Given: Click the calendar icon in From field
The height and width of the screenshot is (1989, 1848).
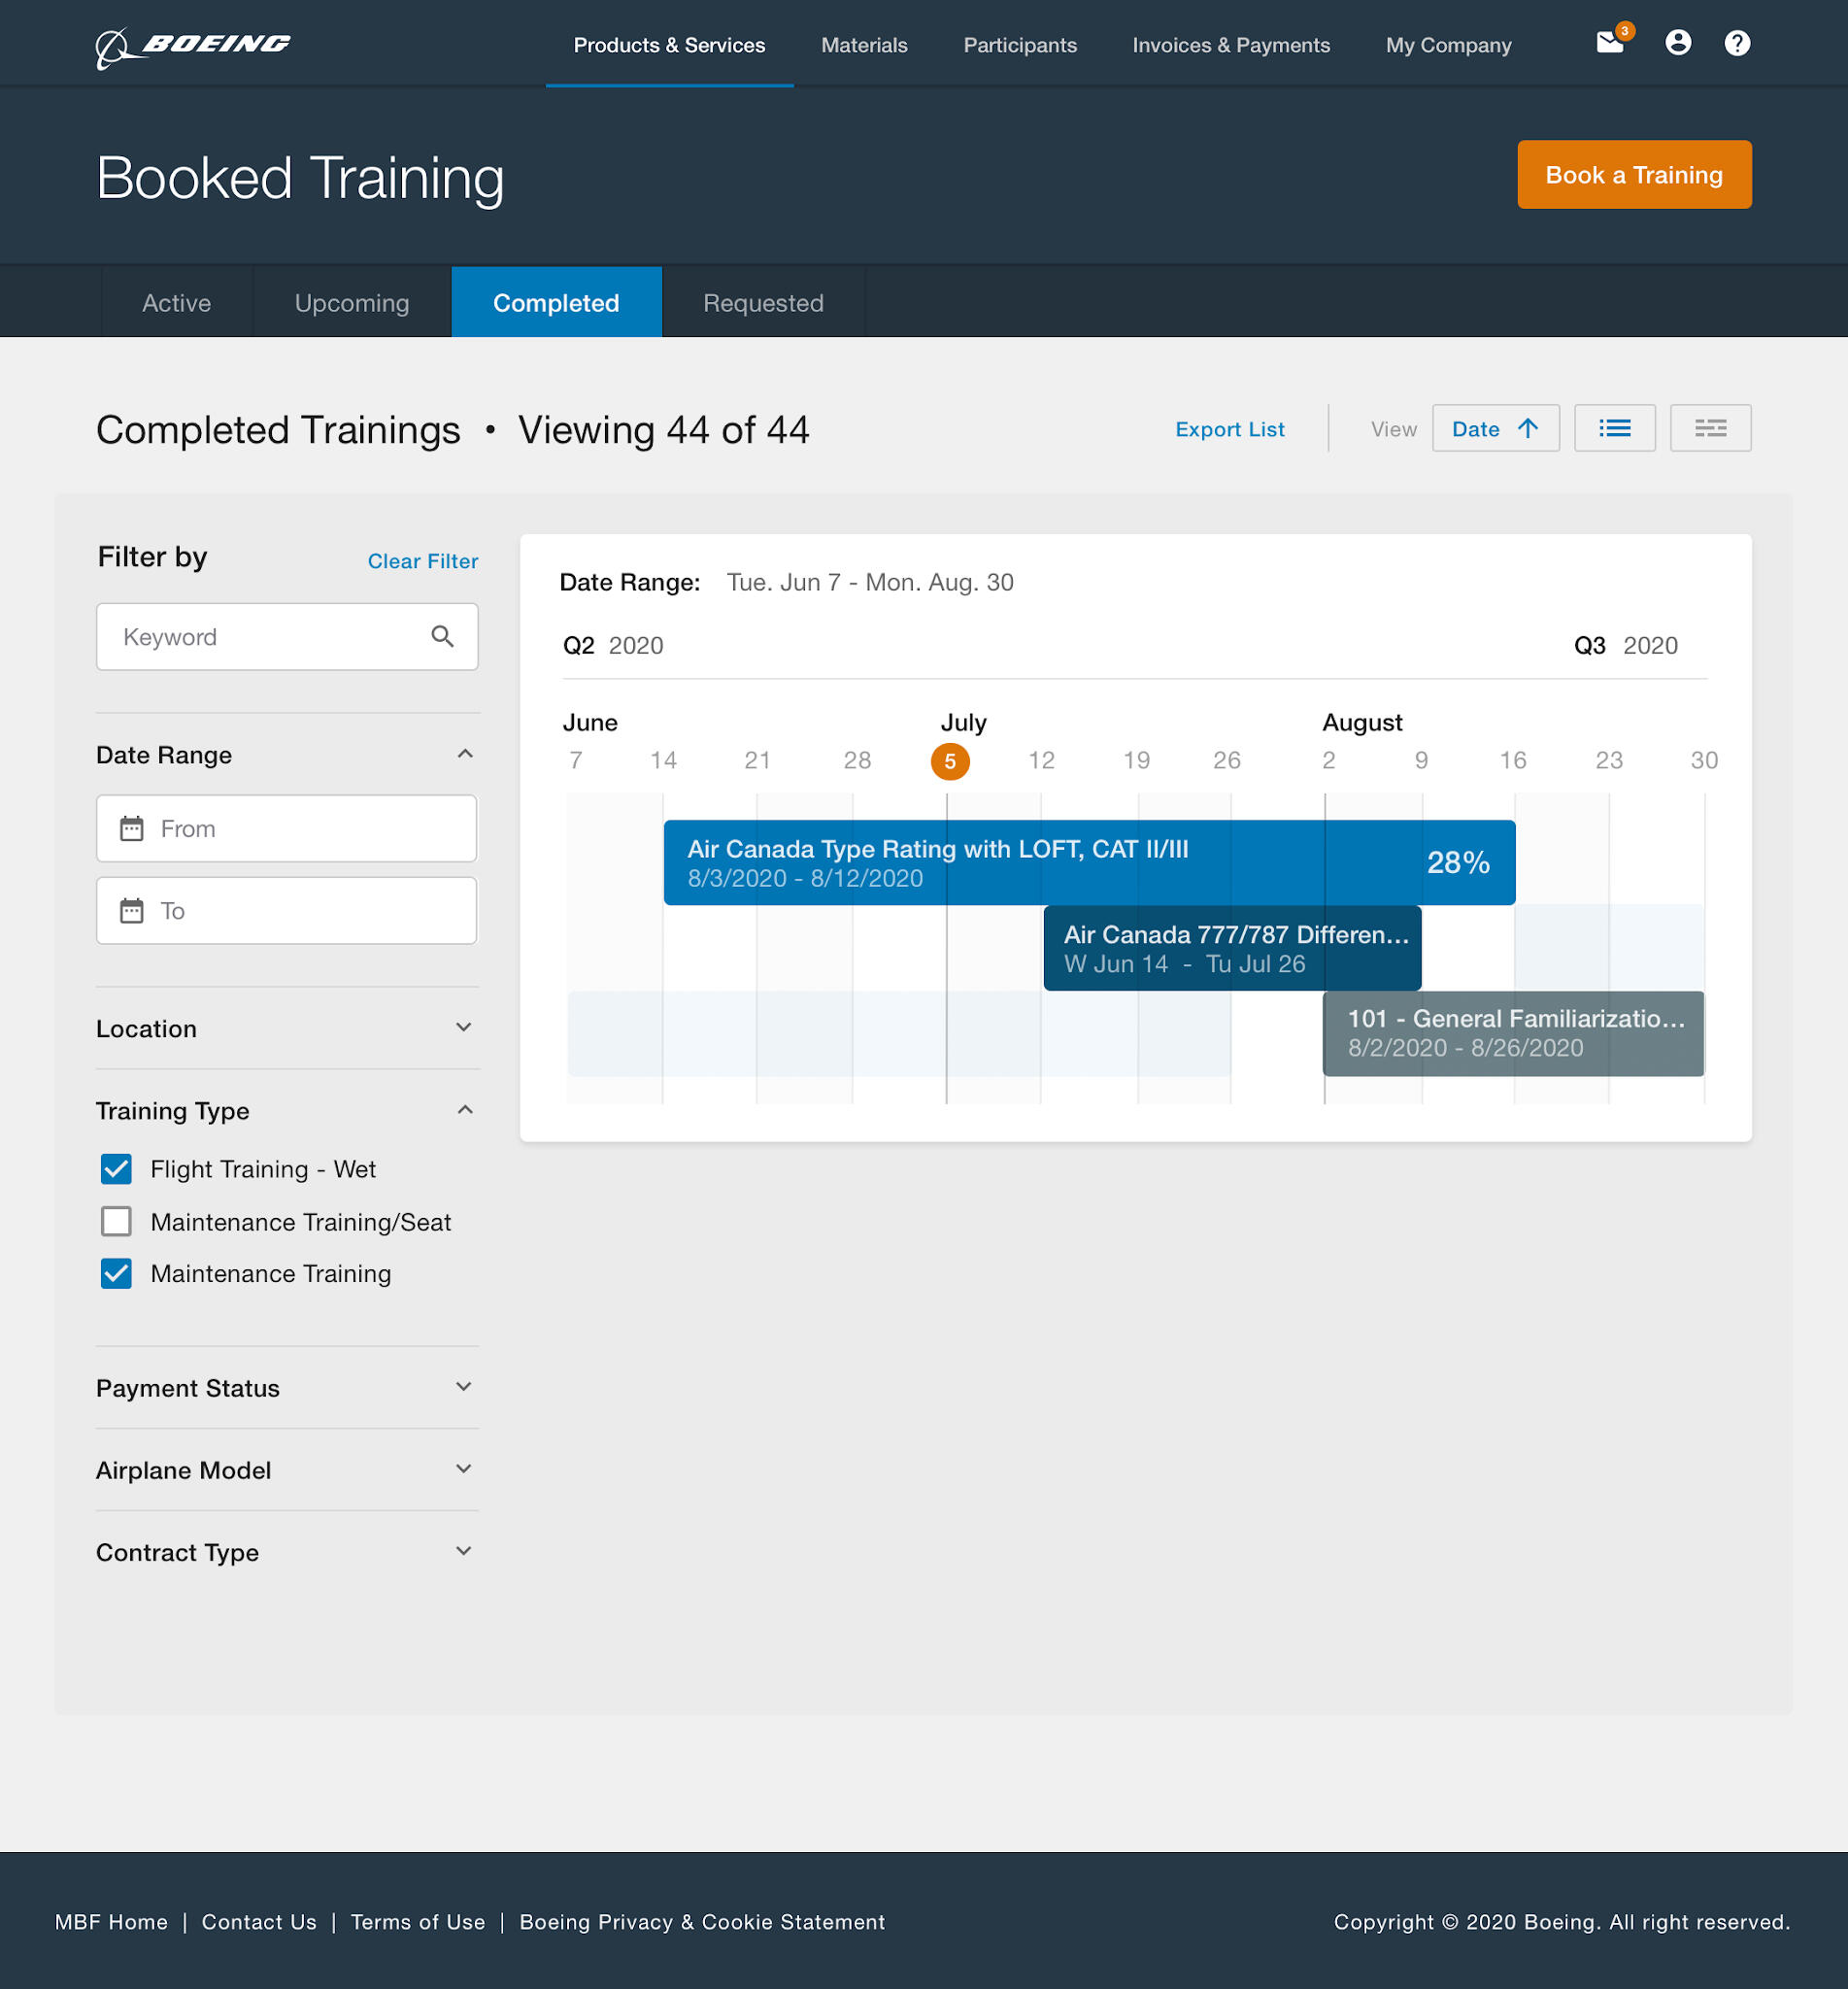Looking at the screenshot, I should pyautogui.click(x=132, y=828).
